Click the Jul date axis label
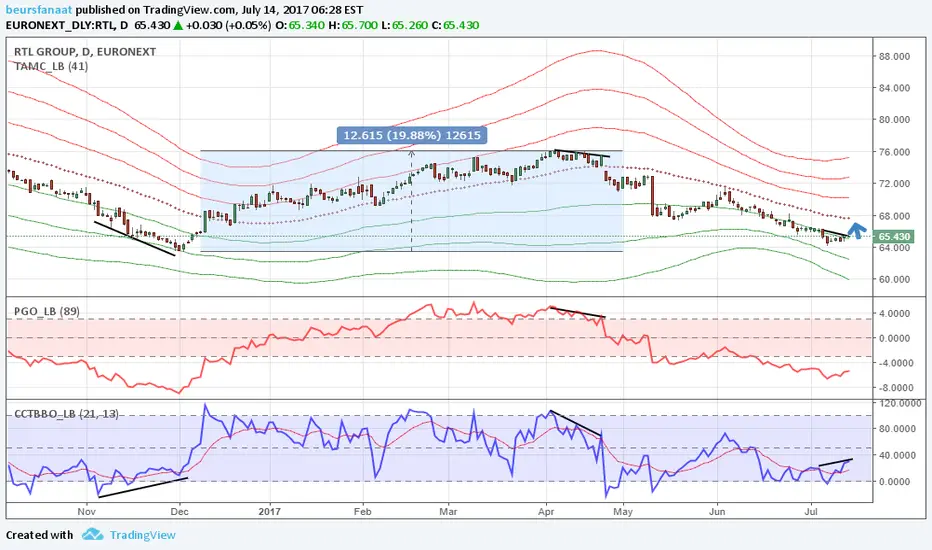This screenshot has width=932, height=550. click(x=811, y=511)
